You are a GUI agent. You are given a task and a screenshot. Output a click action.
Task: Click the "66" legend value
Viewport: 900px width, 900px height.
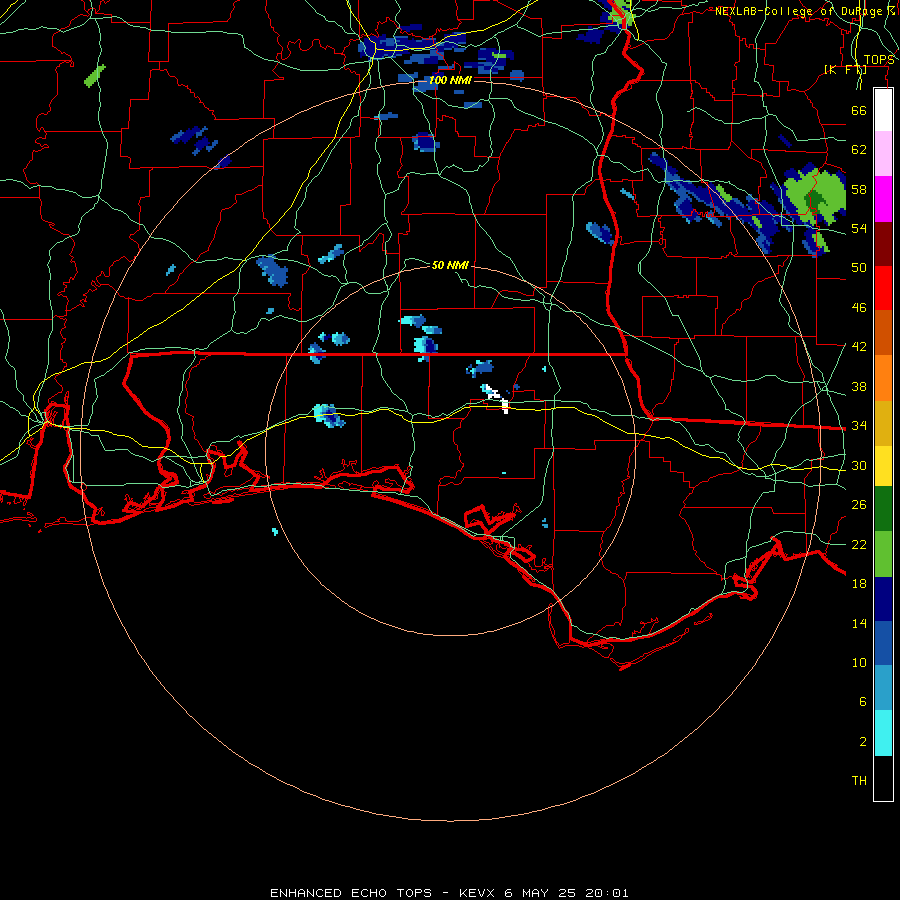click(859, 110)
